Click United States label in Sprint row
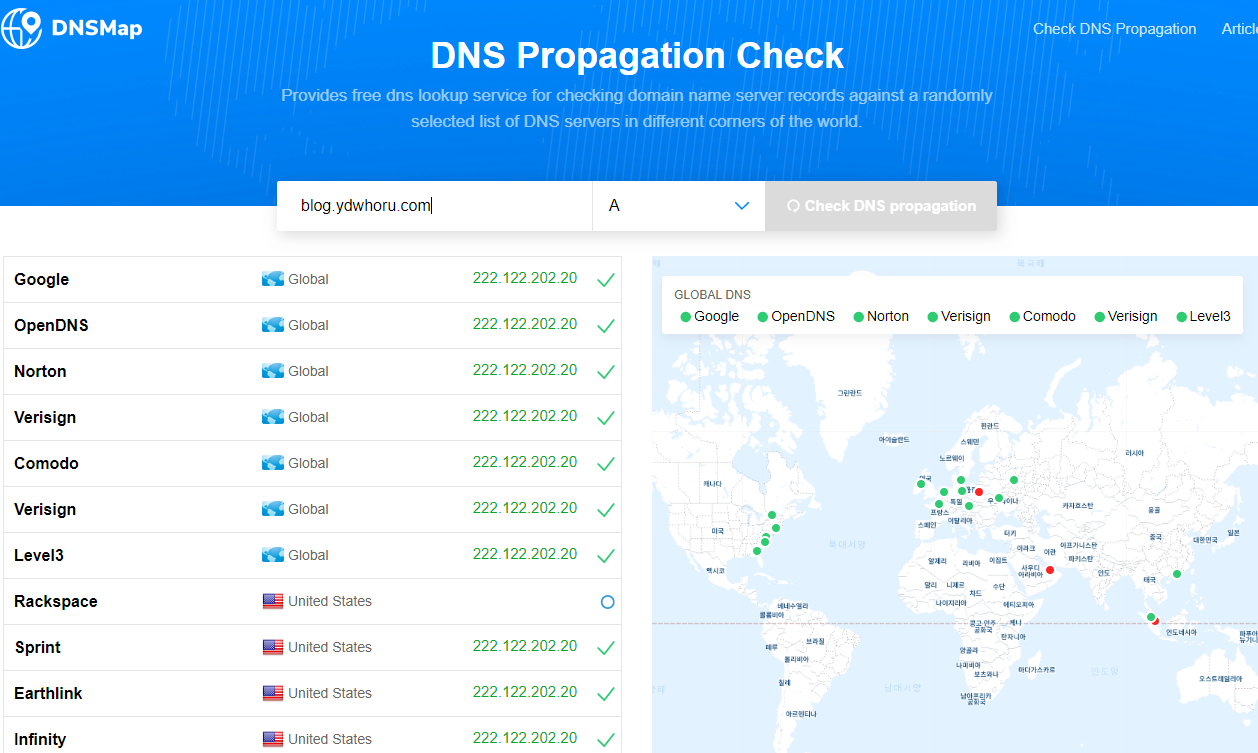This screenshot has height=753, width=1258. [330, 647]
